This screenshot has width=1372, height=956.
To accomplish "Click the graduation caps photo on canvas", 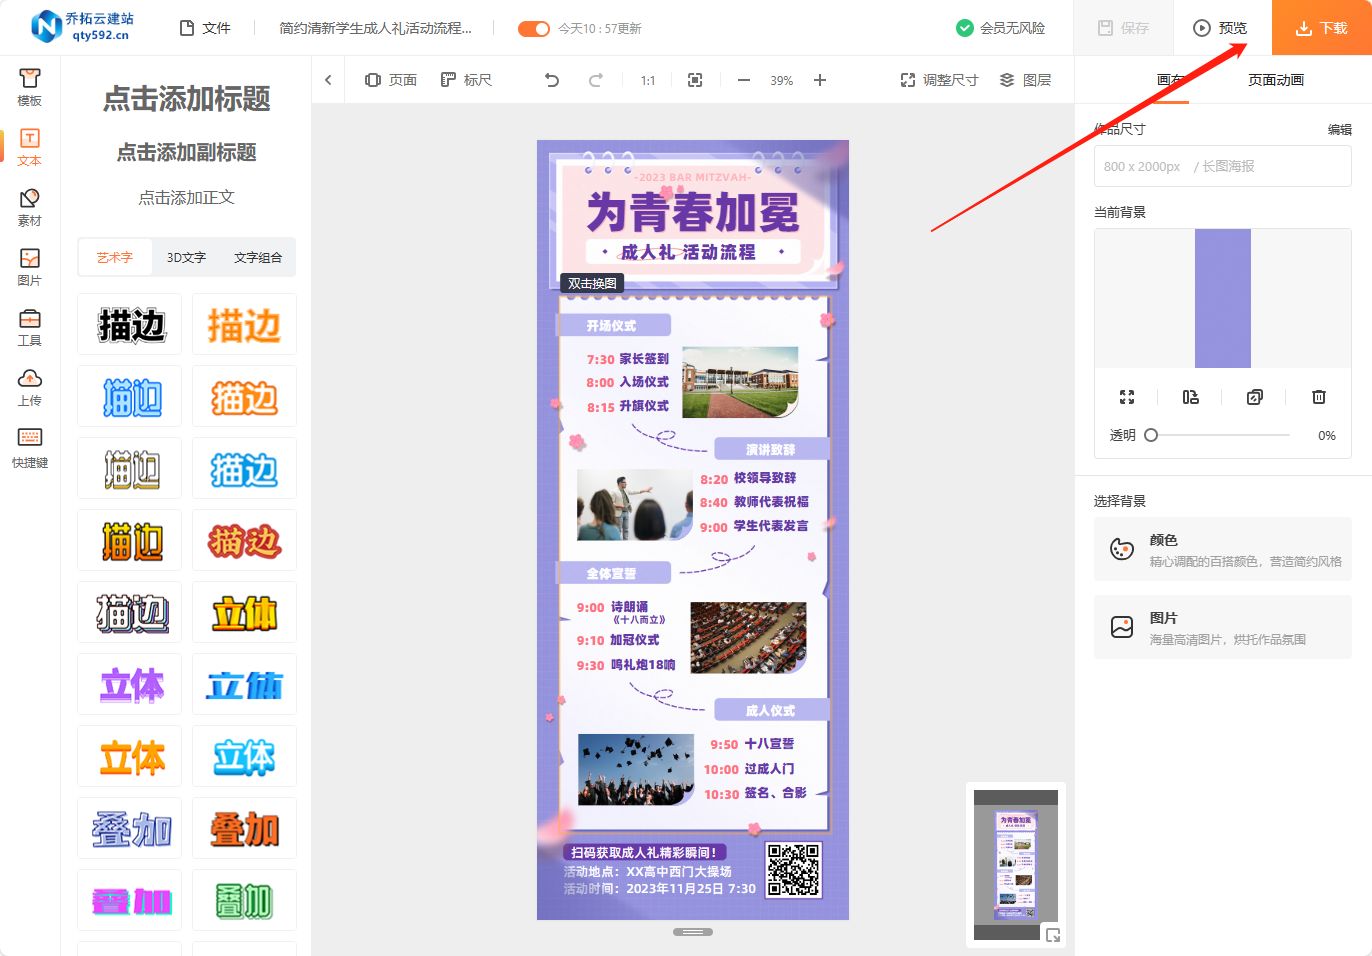I will click(636, 770).
